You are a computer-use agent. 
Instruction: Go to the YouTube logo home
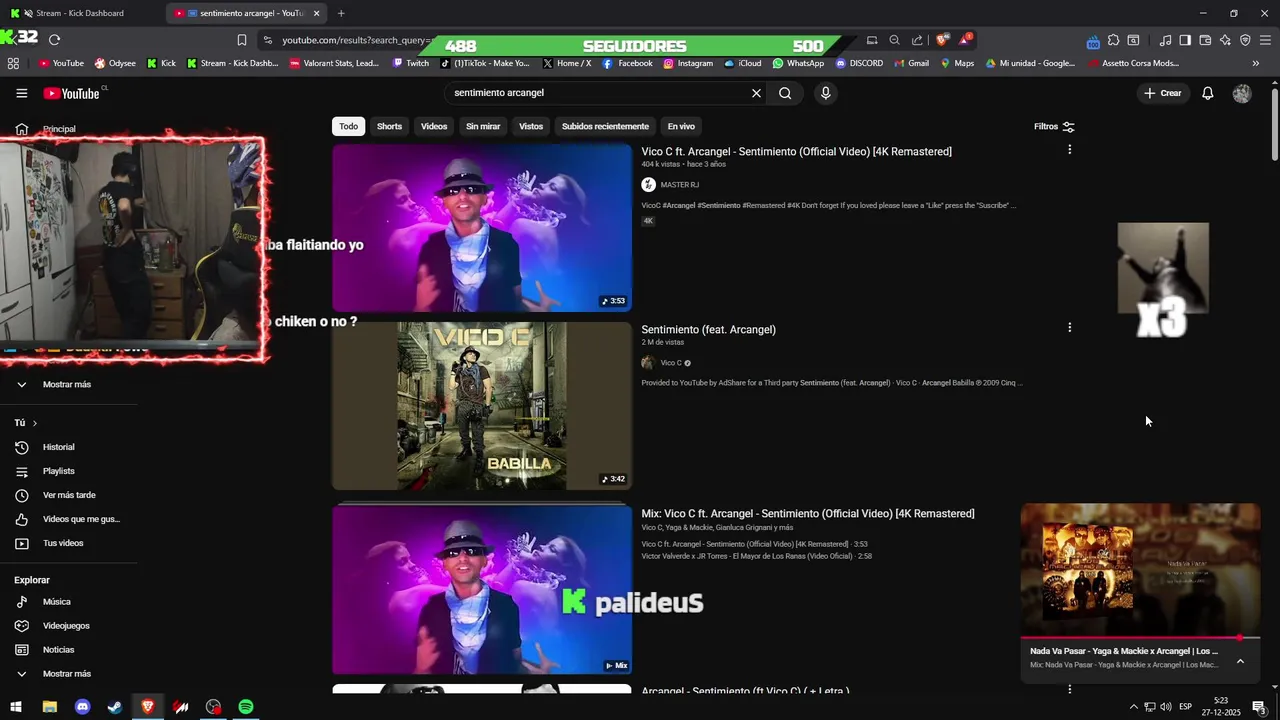pyautogui.click(x=72, y=93)
